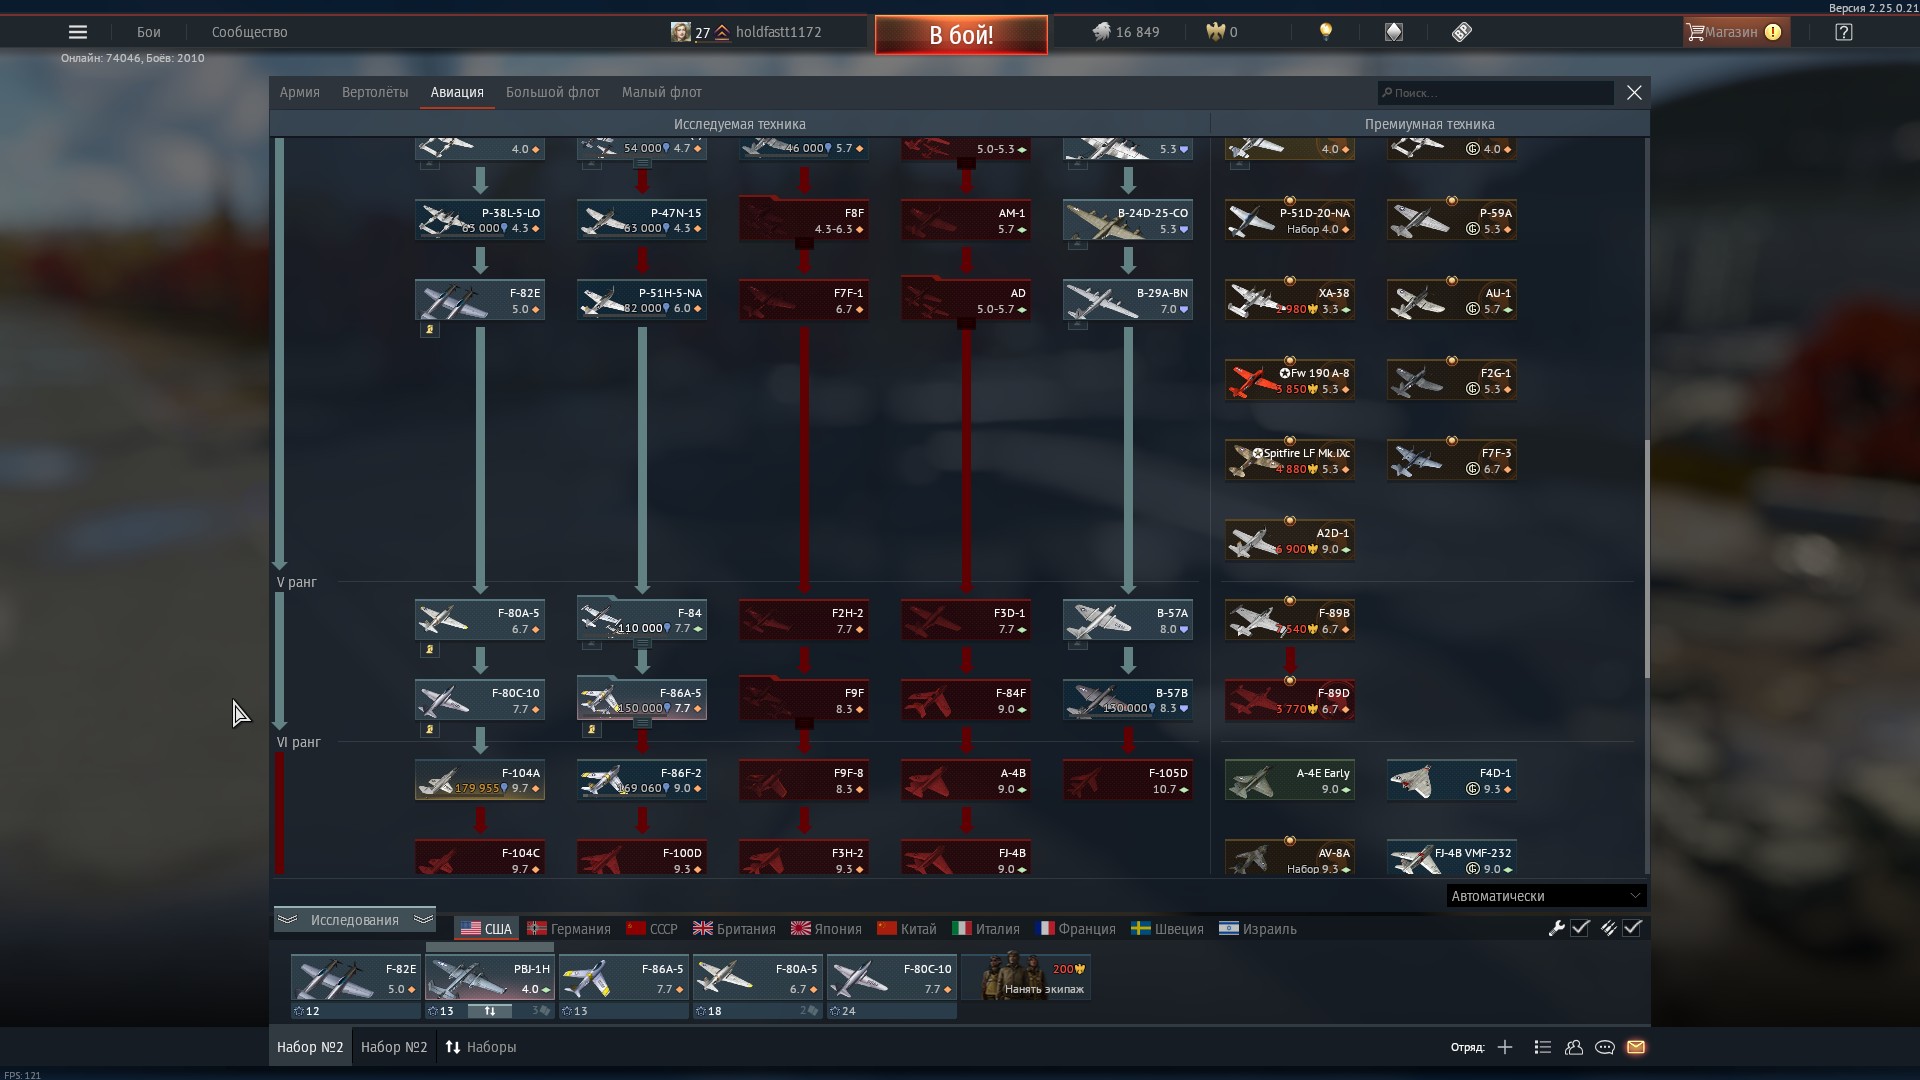Toggle the automatic repair checkbox

(x=1580, y=928)
